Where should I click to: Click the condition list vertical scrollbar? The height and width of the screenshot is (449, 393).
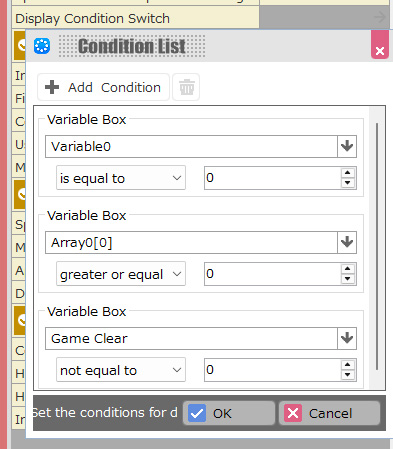[x=377, y=246]
